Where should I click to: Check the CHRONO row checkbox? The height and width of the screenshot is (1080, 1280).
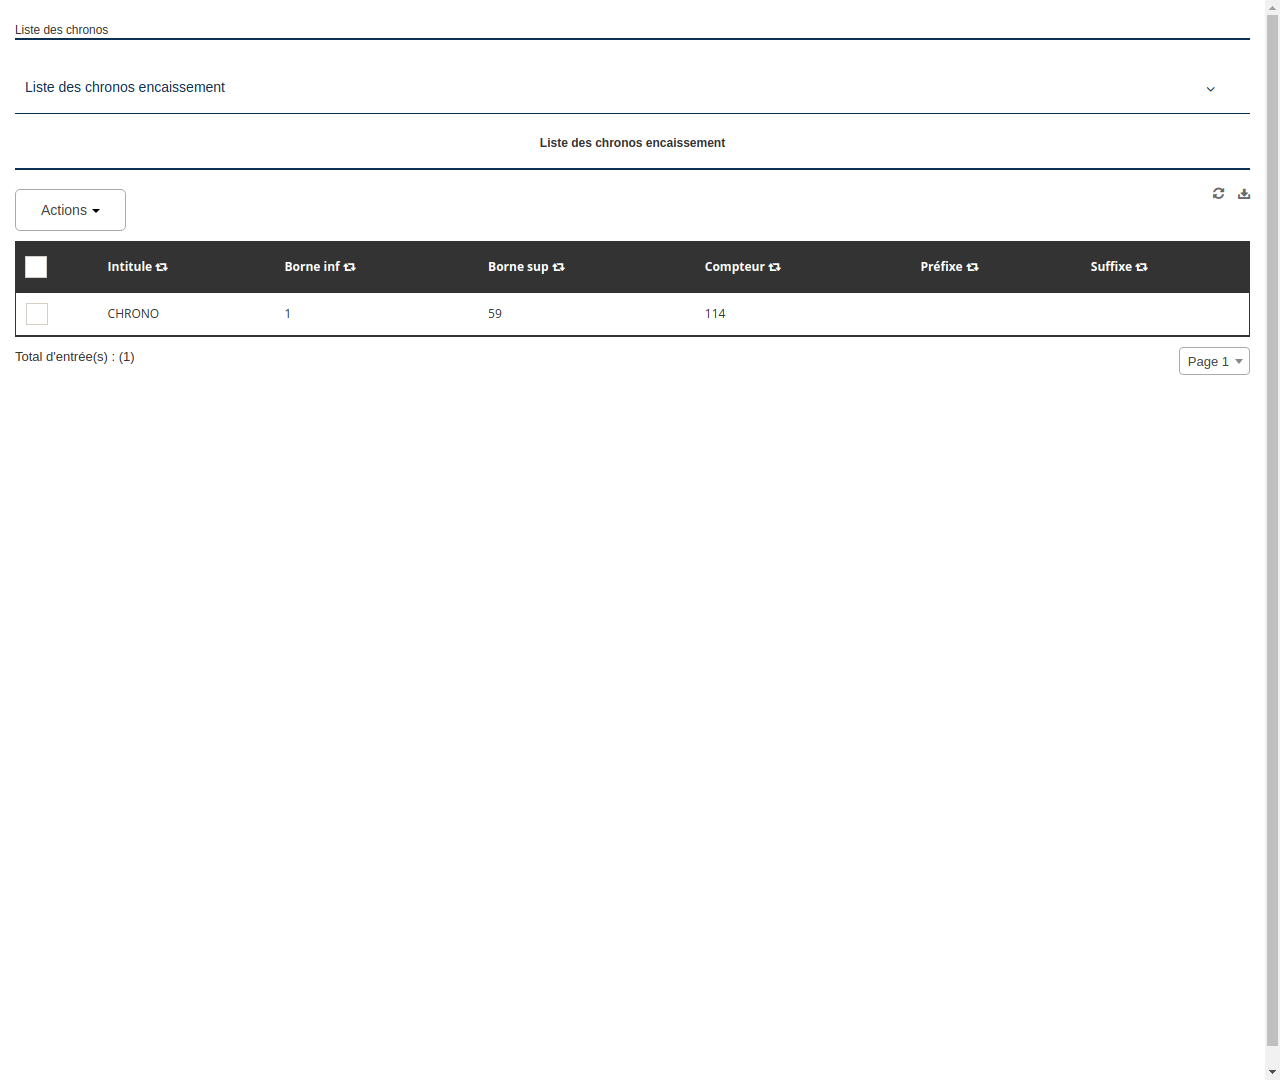pos(36,314)
